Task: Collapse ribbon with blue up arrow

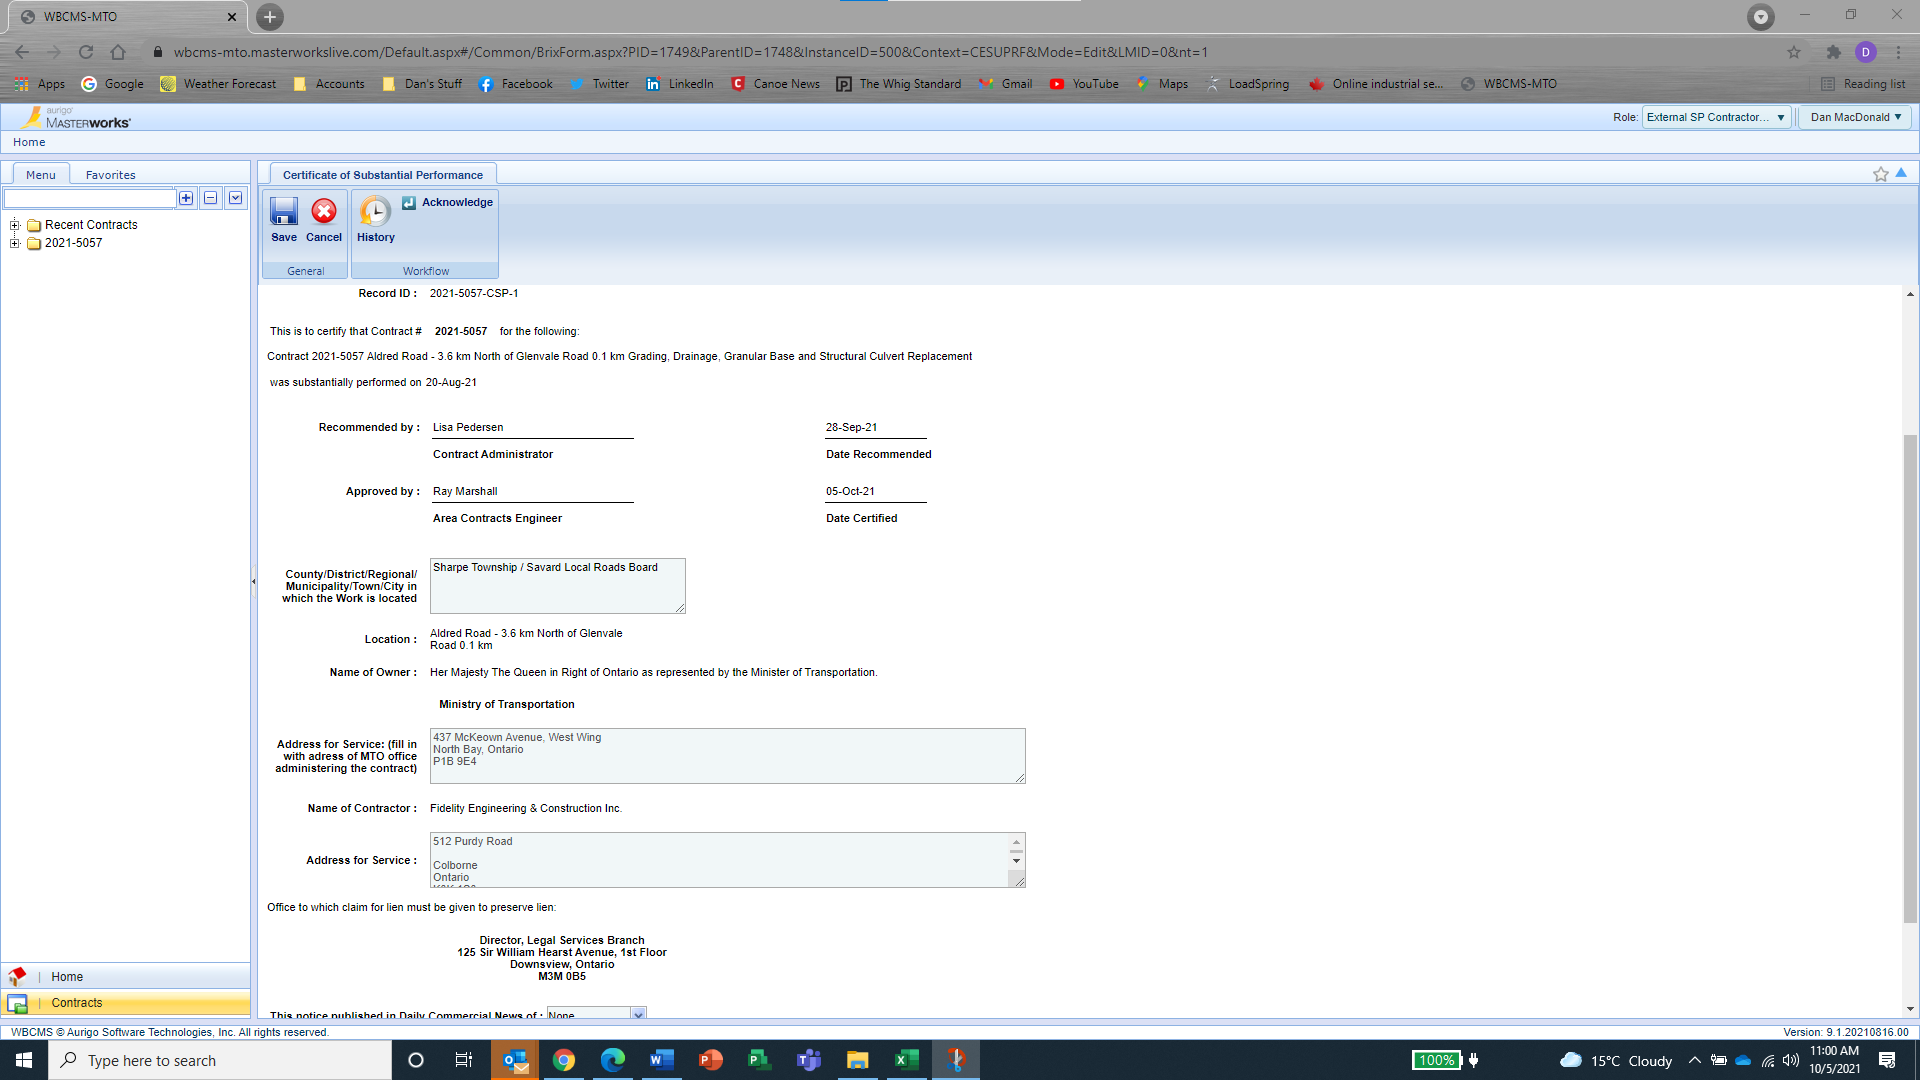Action: (1901, 173)
